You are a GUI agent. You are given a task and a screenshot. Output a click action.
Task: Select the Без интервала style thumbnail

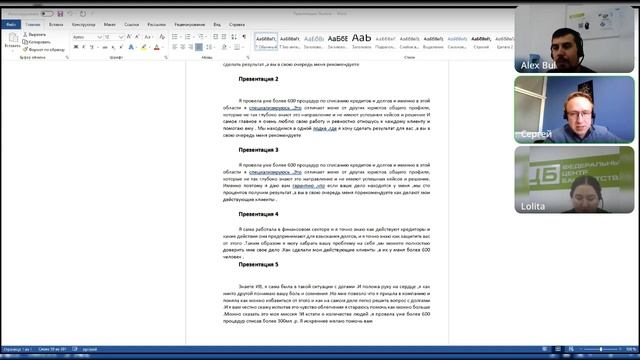(x=290, y=42)
